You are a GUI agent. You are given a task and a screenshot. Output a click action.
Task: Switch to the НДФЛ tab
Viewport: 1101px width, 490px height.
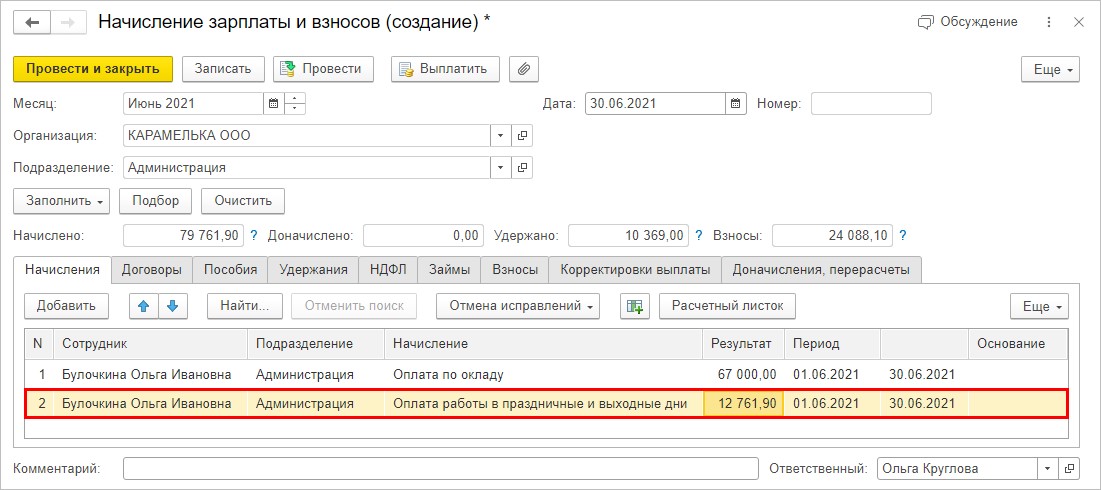pos(388,270)
